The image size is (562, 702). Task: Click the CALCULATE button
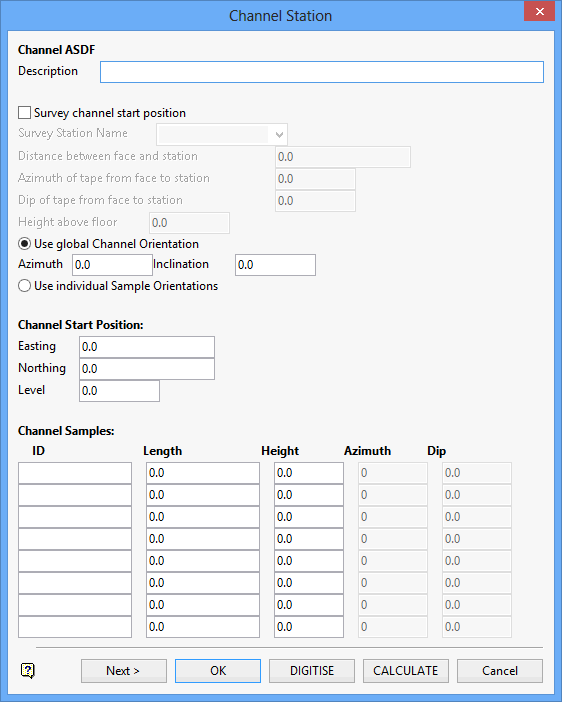coord(406,671)
